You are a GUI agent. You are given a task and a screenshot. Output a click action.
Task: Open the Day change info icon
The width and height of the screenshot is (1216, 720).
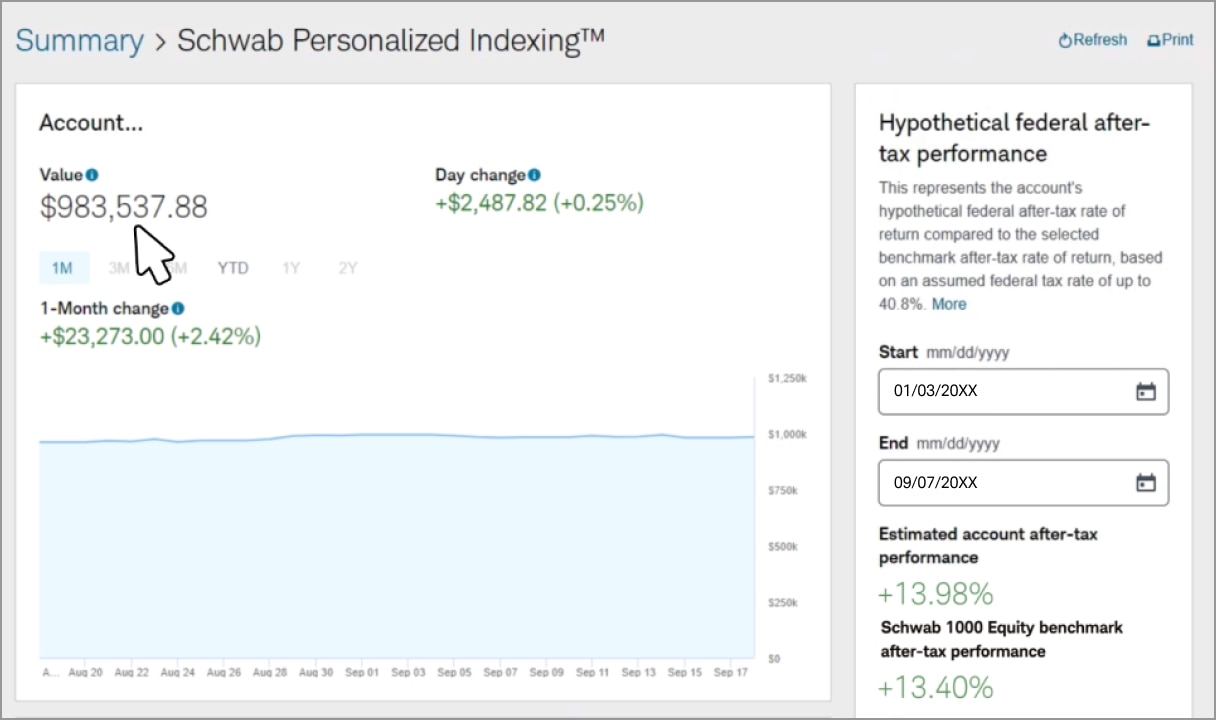[534, 175]
